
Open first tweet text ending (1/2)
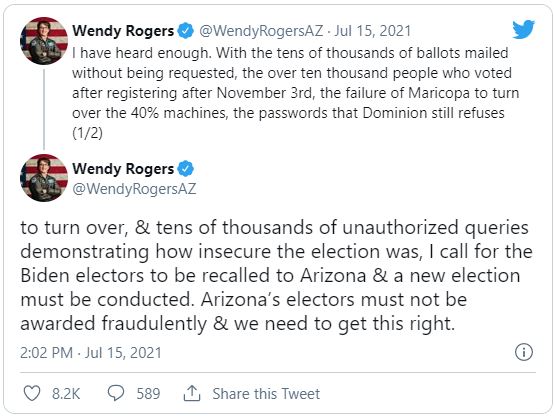295,93
